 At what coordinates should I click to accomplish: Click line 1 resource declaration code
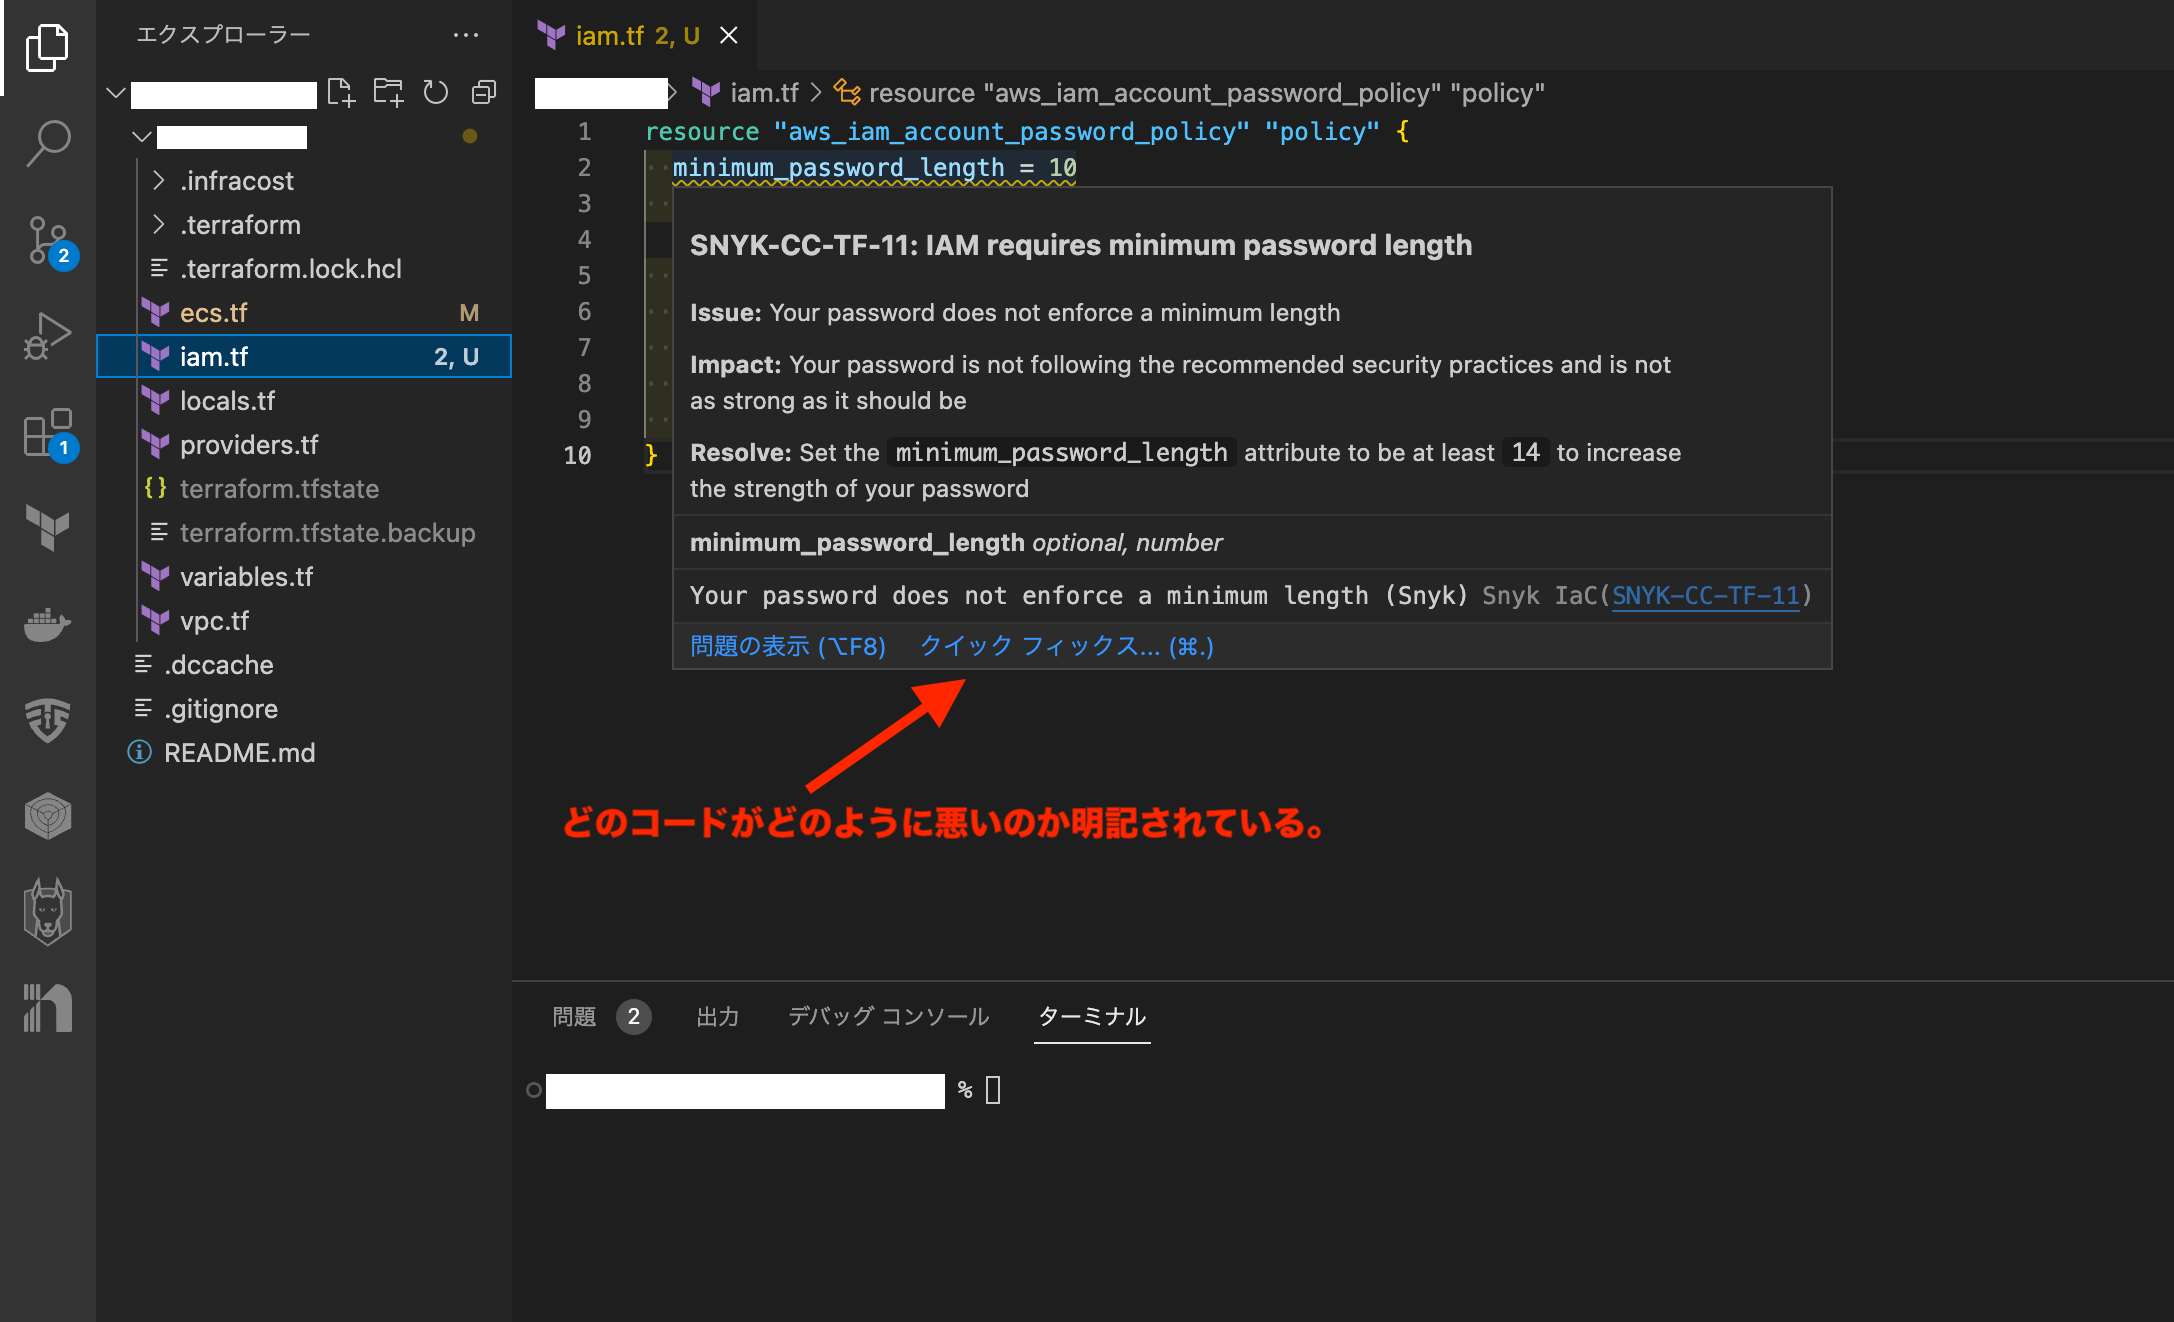pos(1027,131)
